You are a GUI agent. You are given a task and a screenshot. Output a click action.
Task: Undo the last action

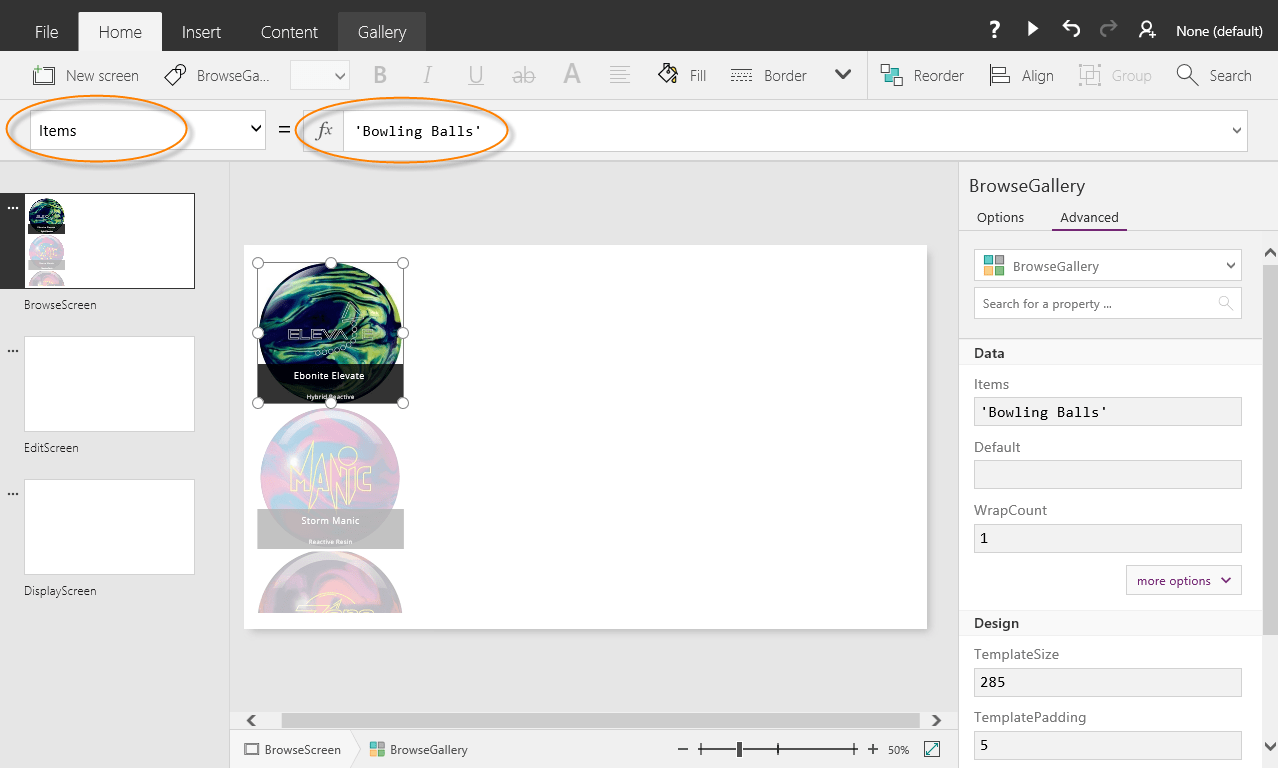1070,29
